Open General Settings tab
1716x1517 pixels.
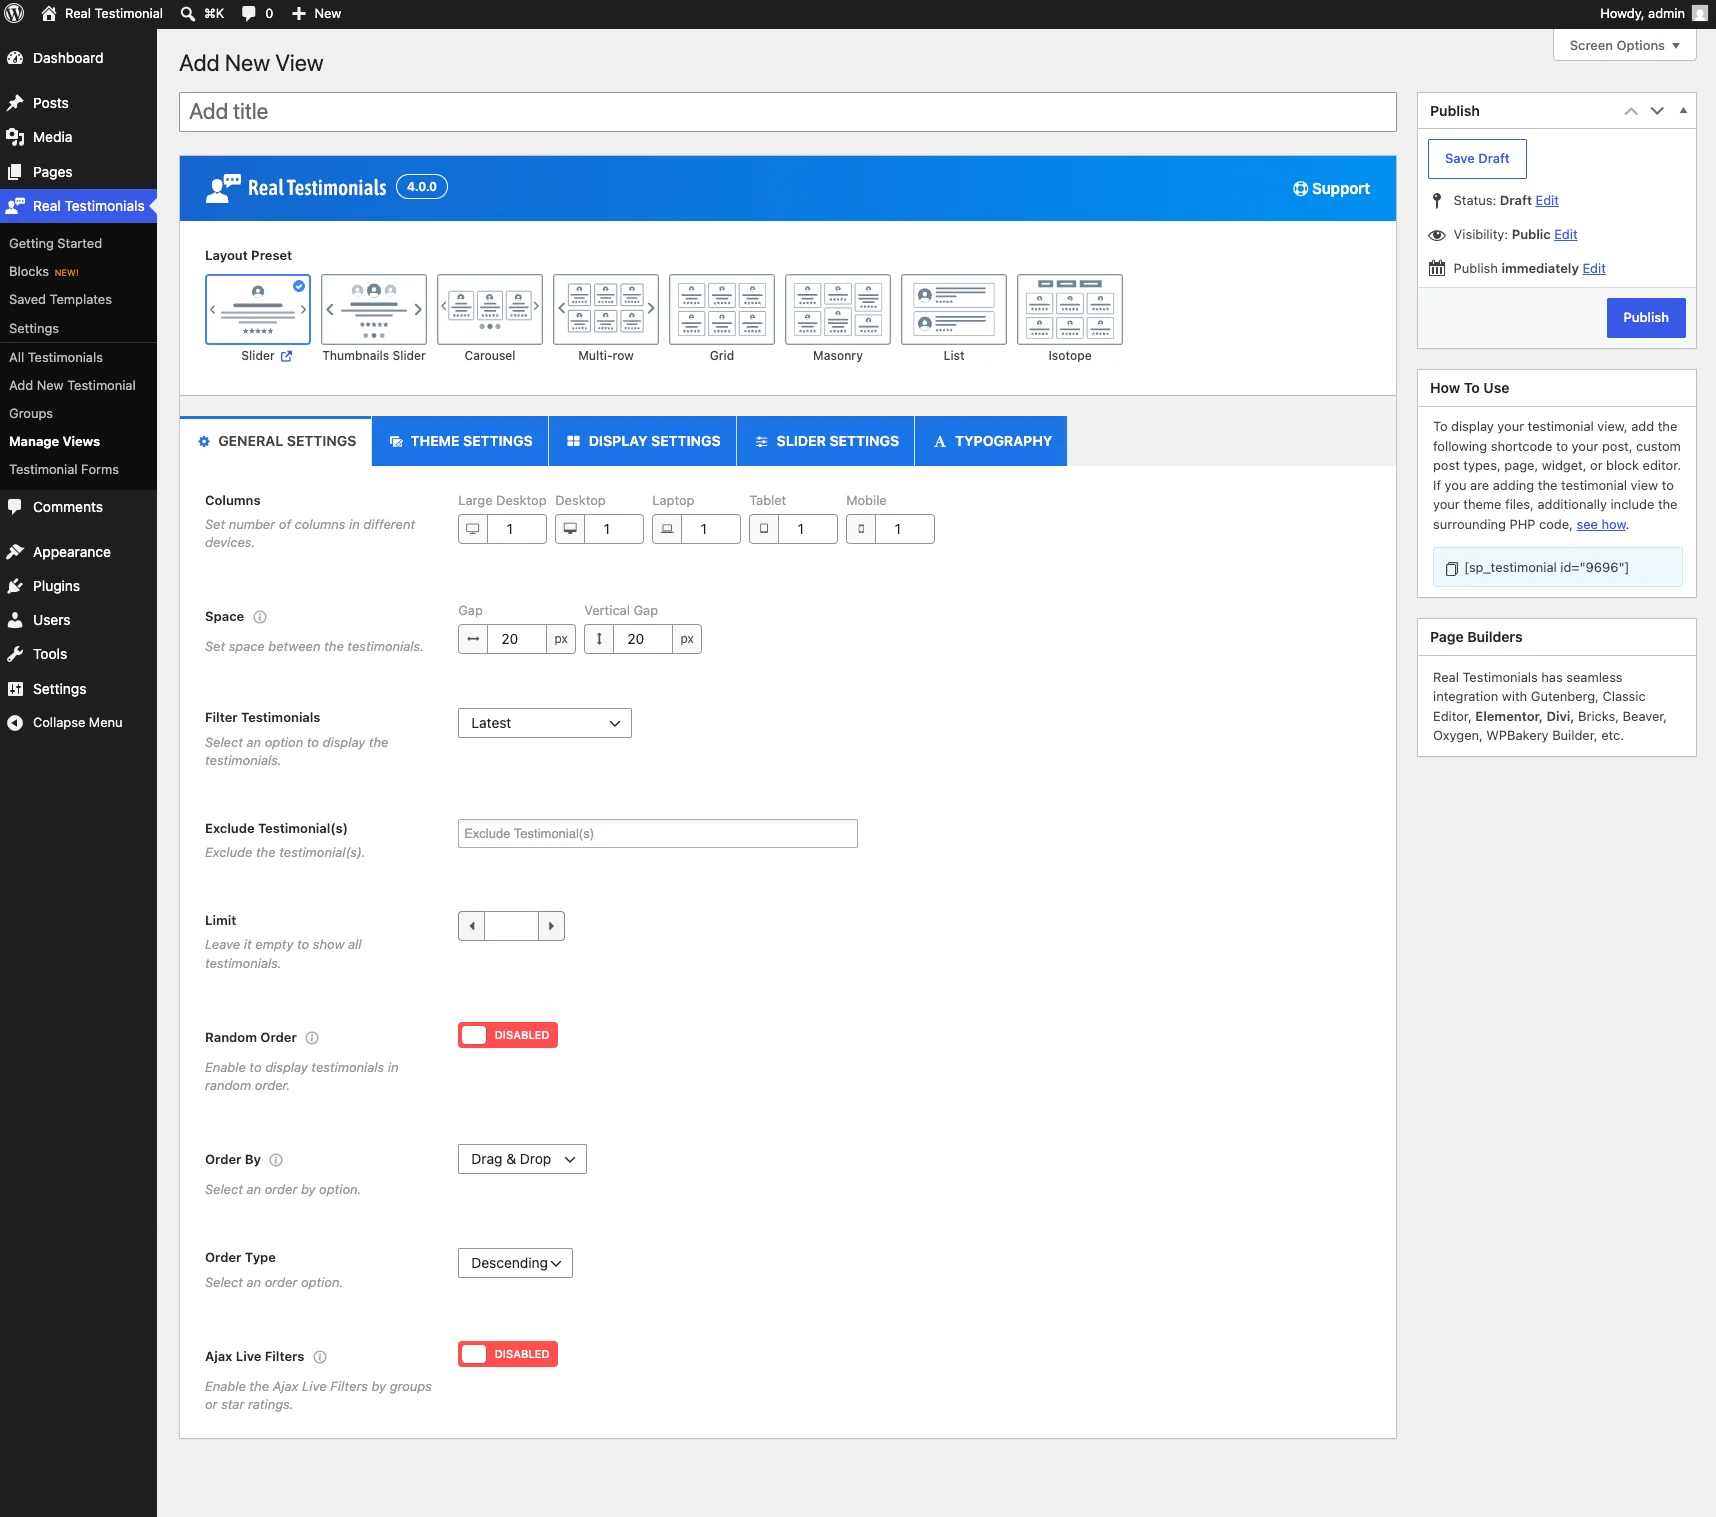[x=276, y=441]
